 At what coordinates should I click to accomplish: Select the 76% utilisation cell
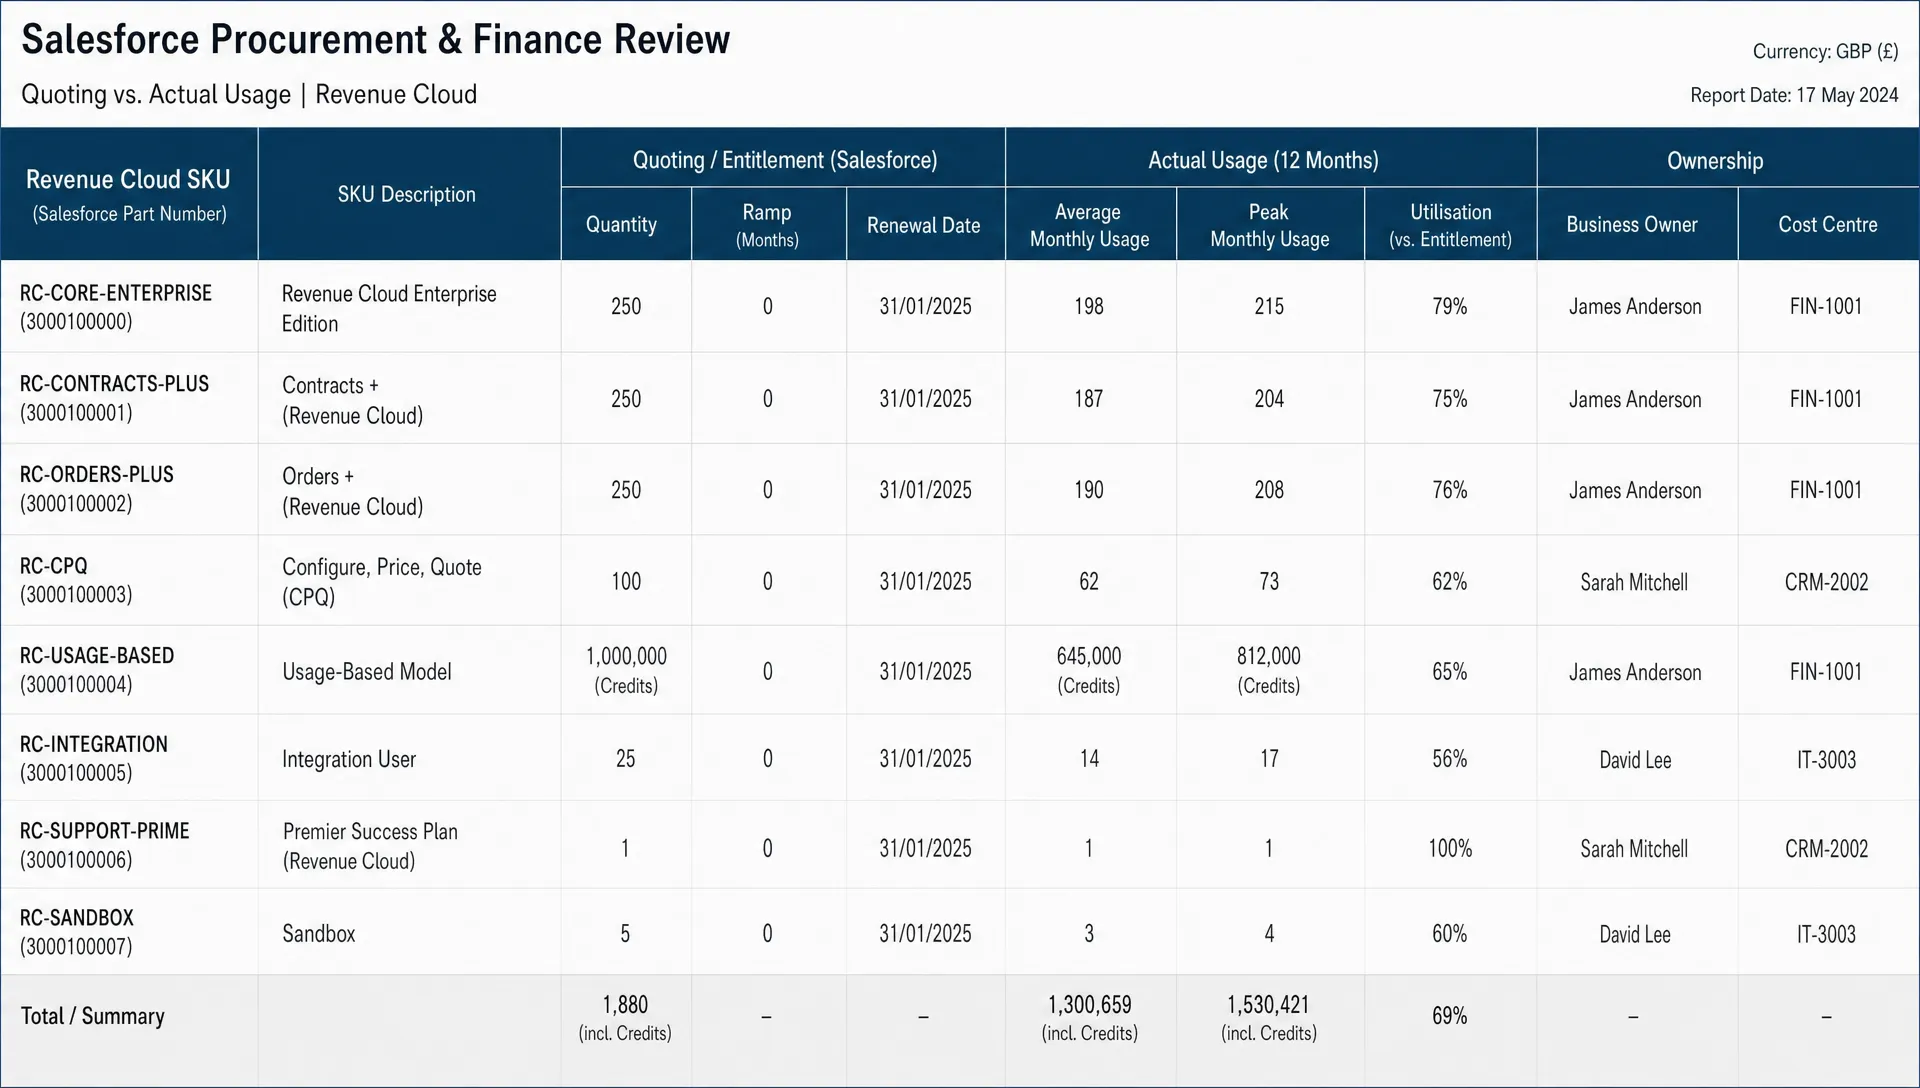(x=1450, y=489)
